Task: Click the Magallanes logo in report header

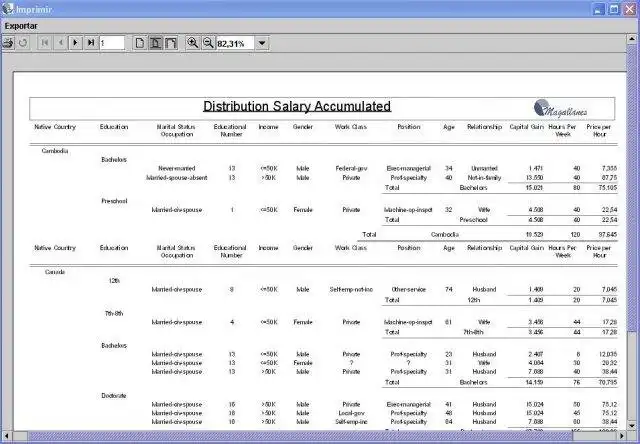Action: point(560,109)
